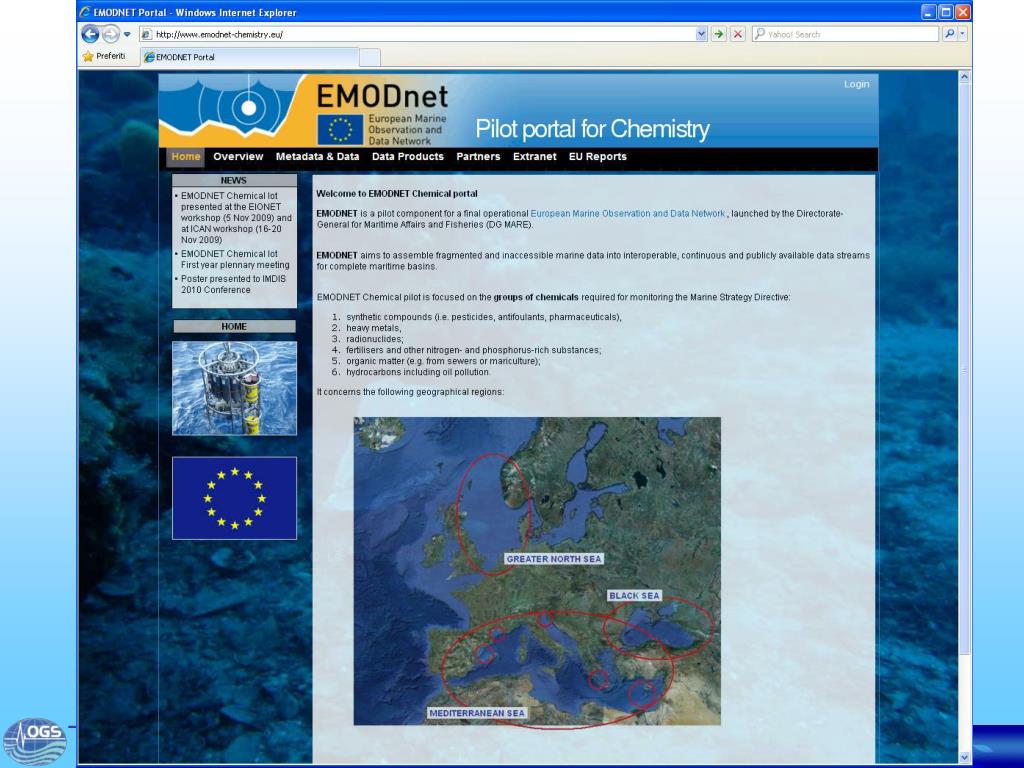Click 'Welcome to EMODNET Chemical portal' heading
This screenshot has width=1024, height=768.
point(397,194)
